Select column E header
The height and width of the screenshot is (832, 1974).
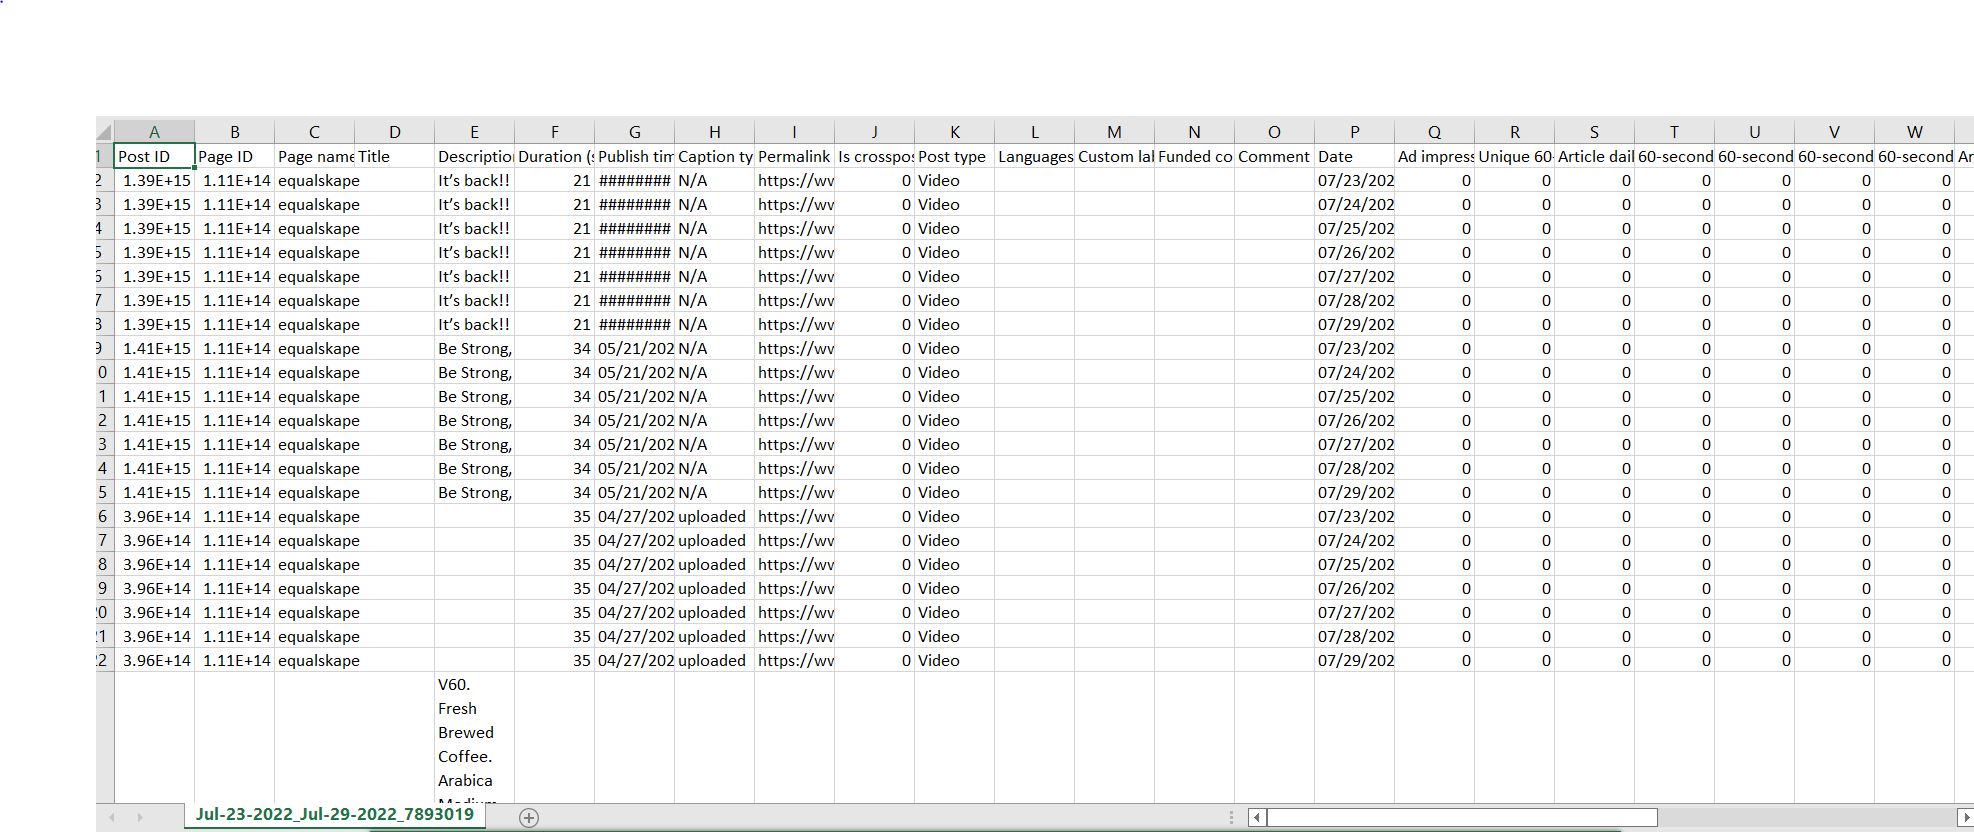[x=474, y=132]
